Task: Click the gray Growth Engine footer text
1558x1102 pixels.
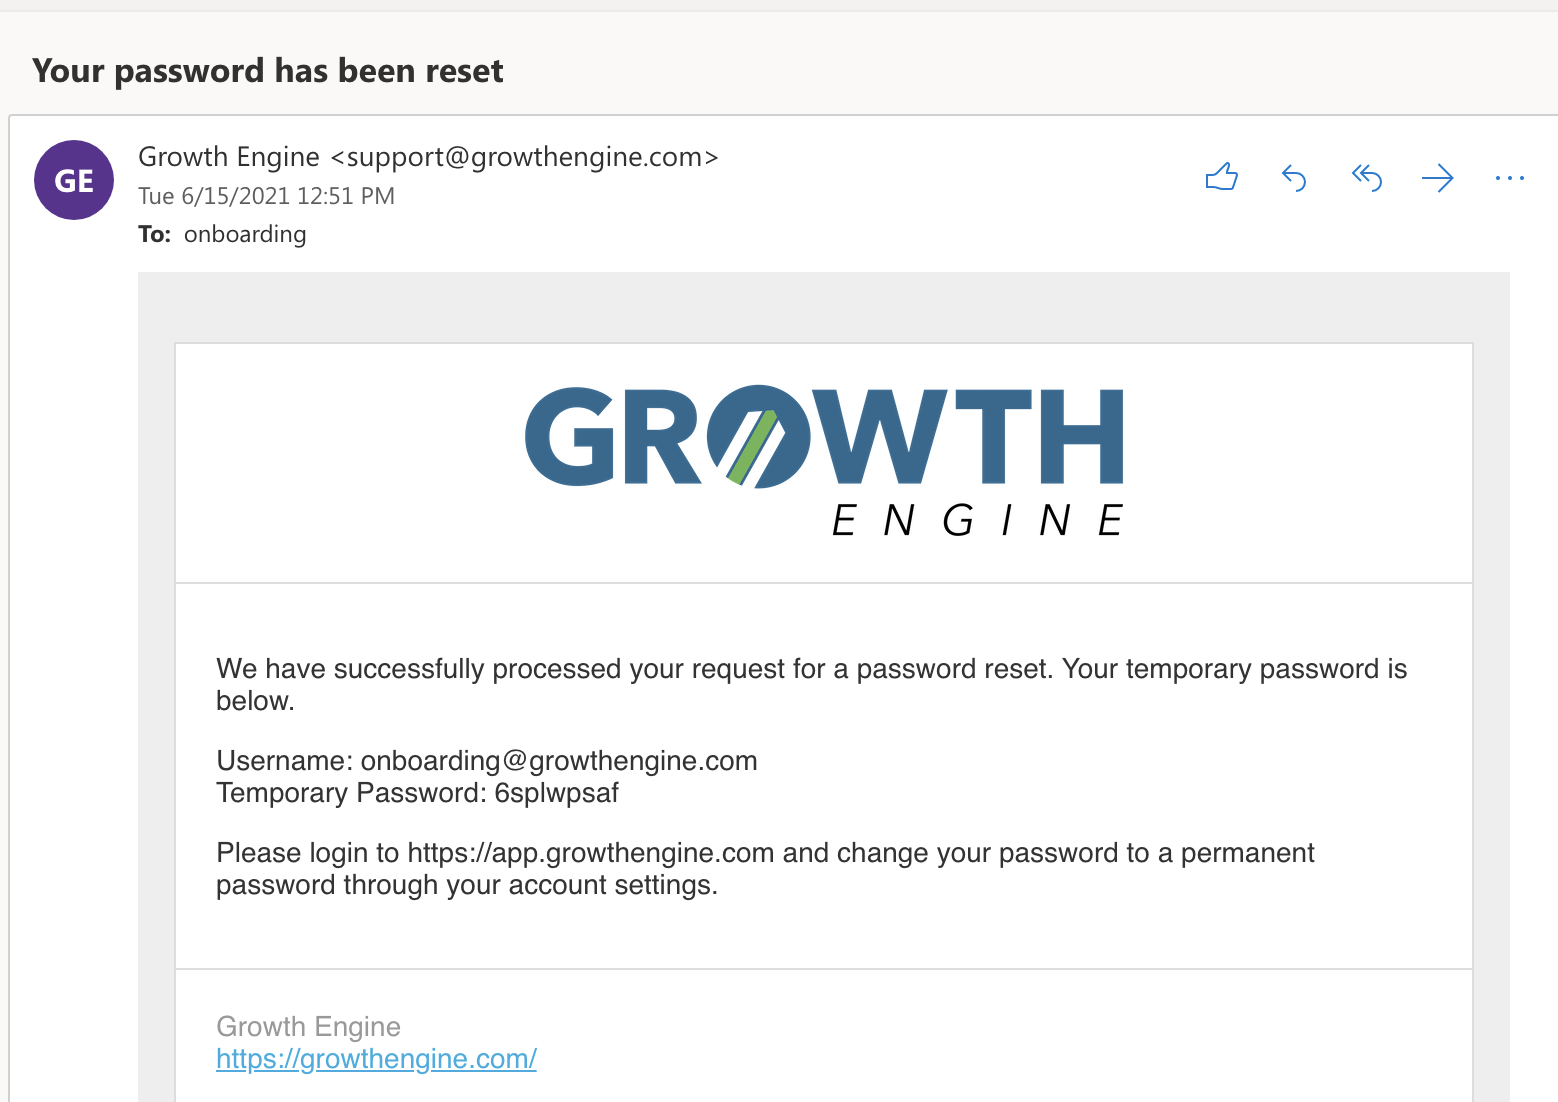Action: click(308, 1027)
